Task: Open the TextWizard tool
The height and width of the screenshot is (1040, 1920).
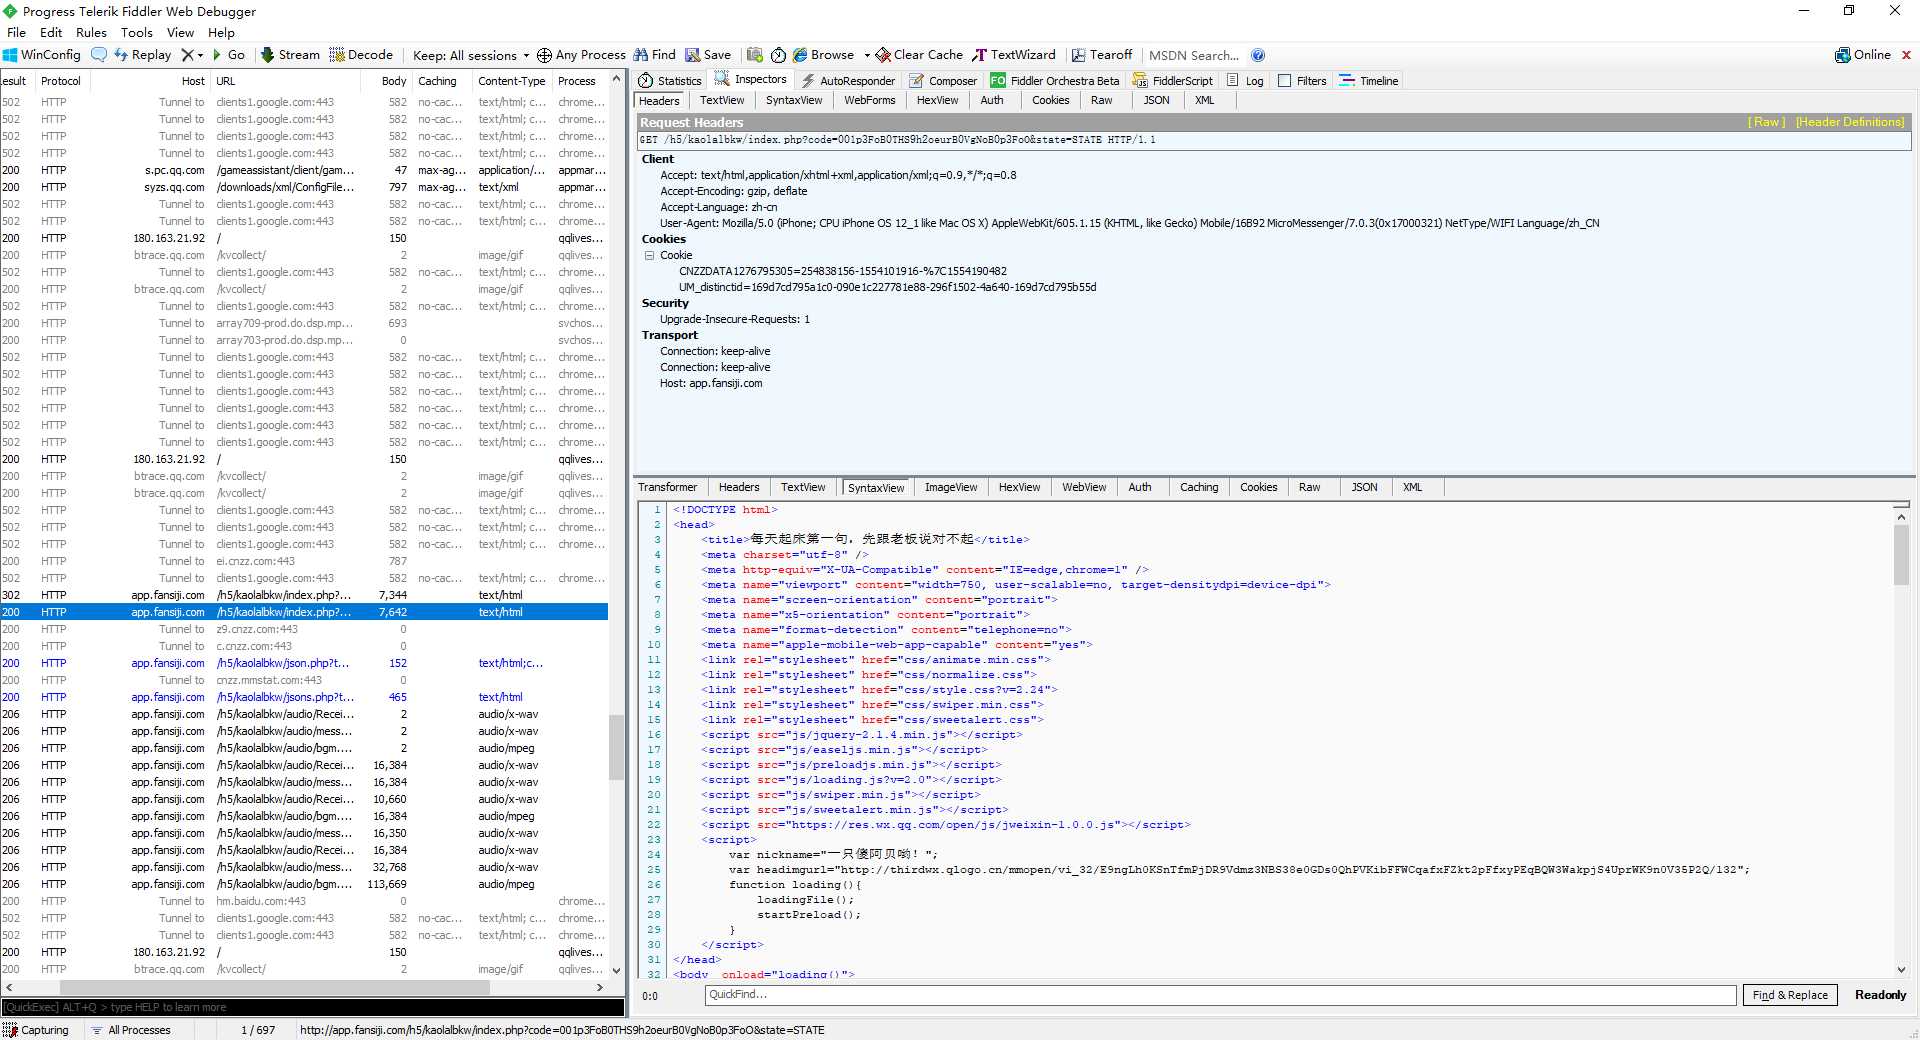Action: tap(1014, 55)
